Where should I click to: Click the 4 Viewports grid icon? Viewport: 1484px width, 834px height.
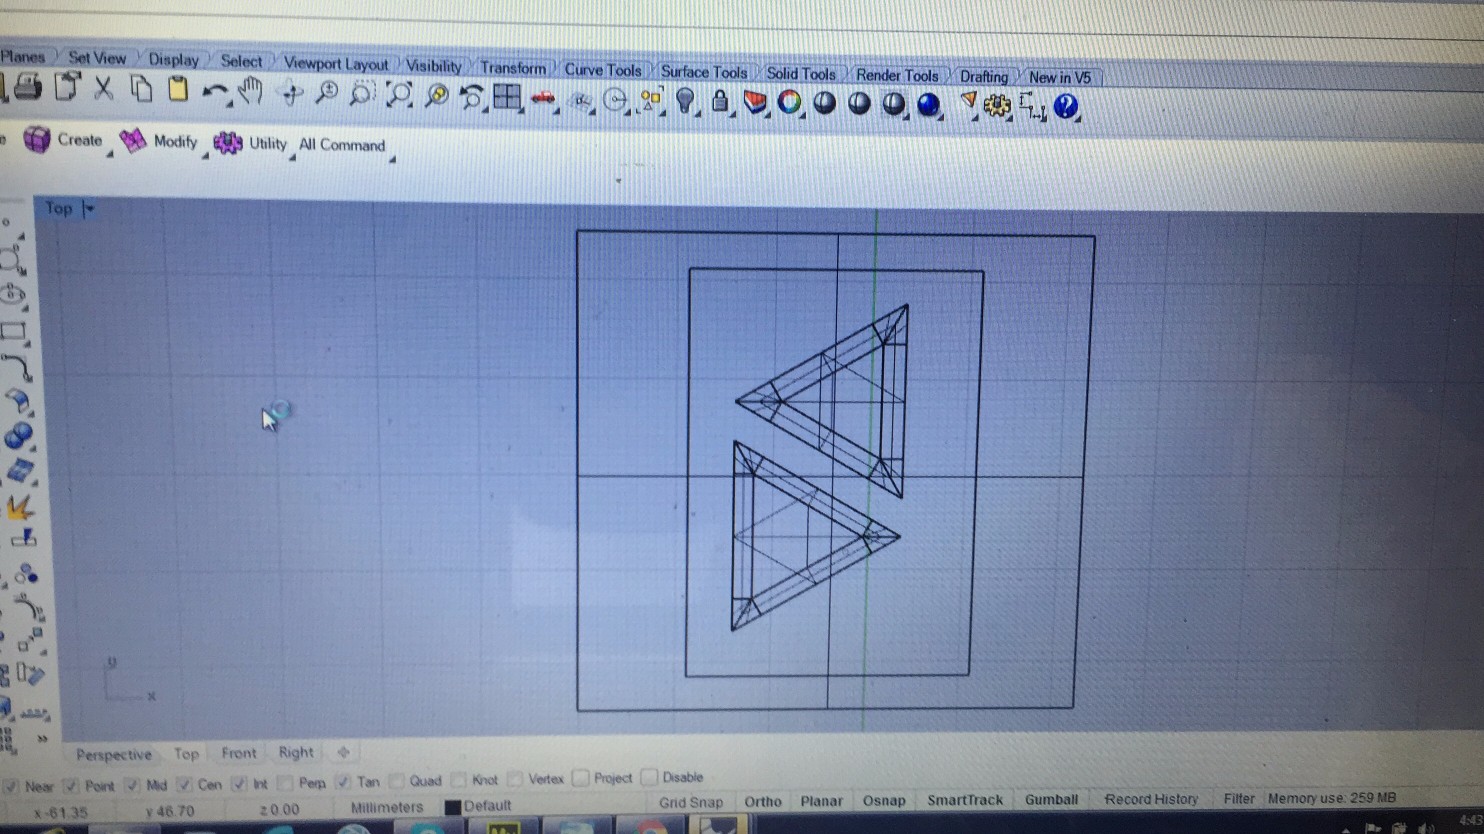(507, 97)
